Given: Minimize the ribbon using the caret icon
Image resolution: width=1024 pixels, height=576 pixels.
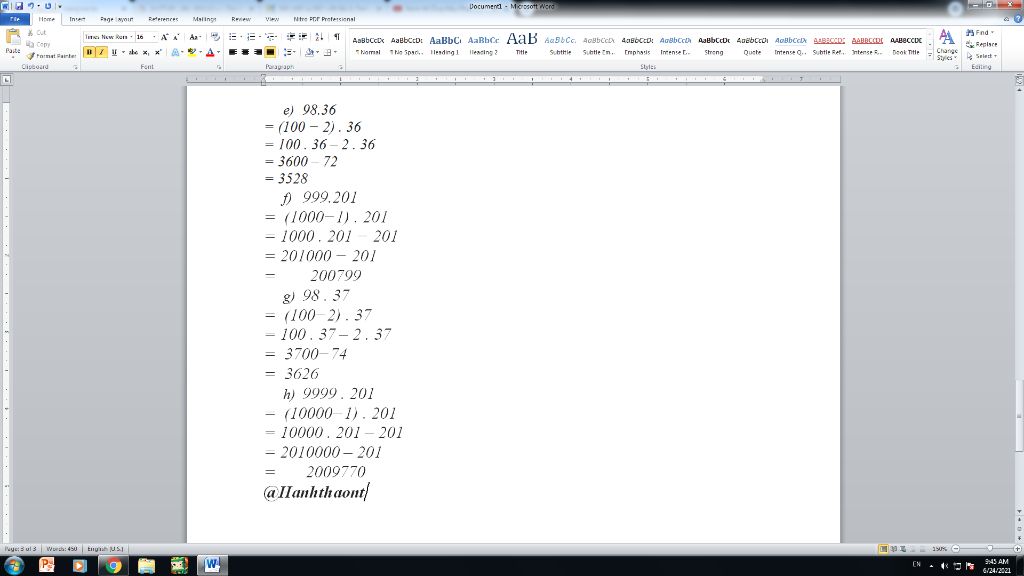Looking at the screenshot, I should [x=1006, y=19].
